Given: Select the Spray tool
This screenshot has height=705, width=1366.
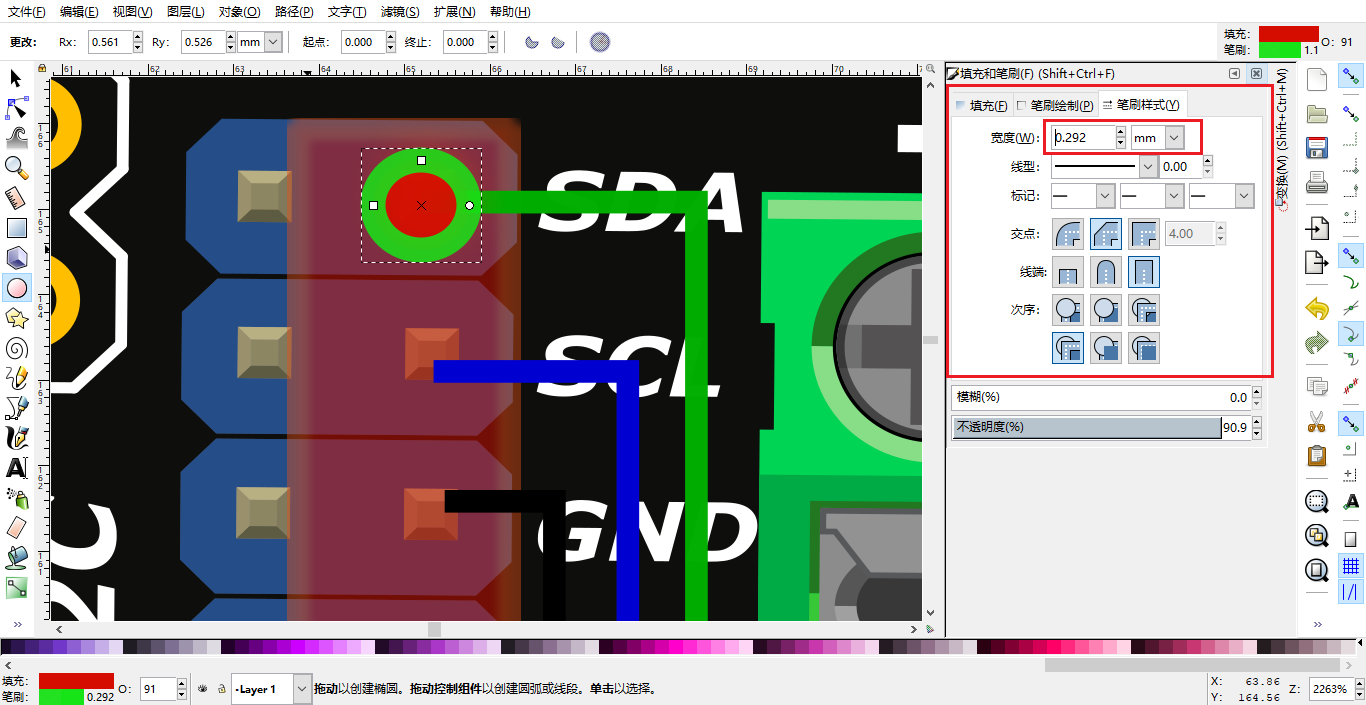Looking at the screenshot, I should pyautogui.click(x=16, y=497).
